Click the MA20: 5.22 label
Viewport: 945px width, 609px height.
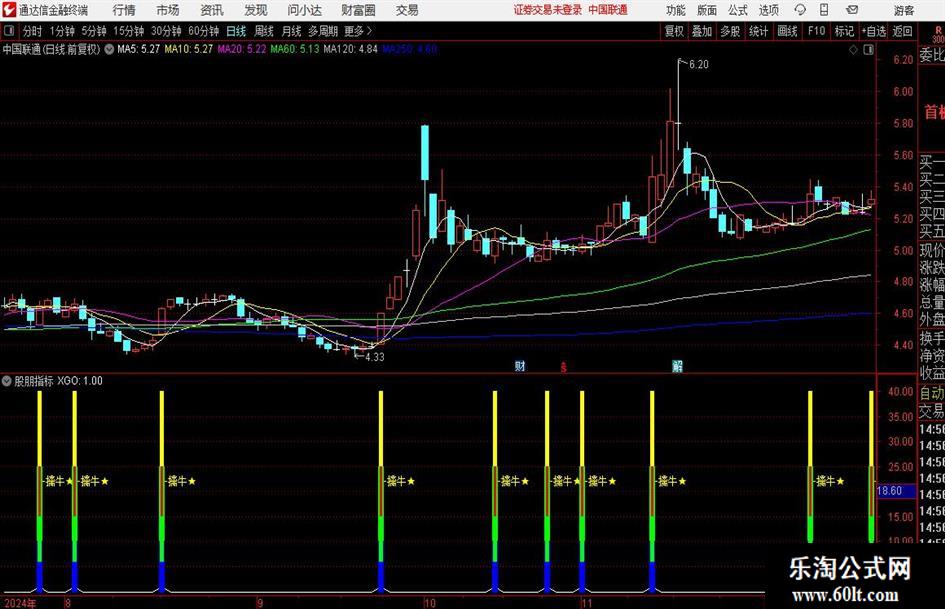(242, 49)
